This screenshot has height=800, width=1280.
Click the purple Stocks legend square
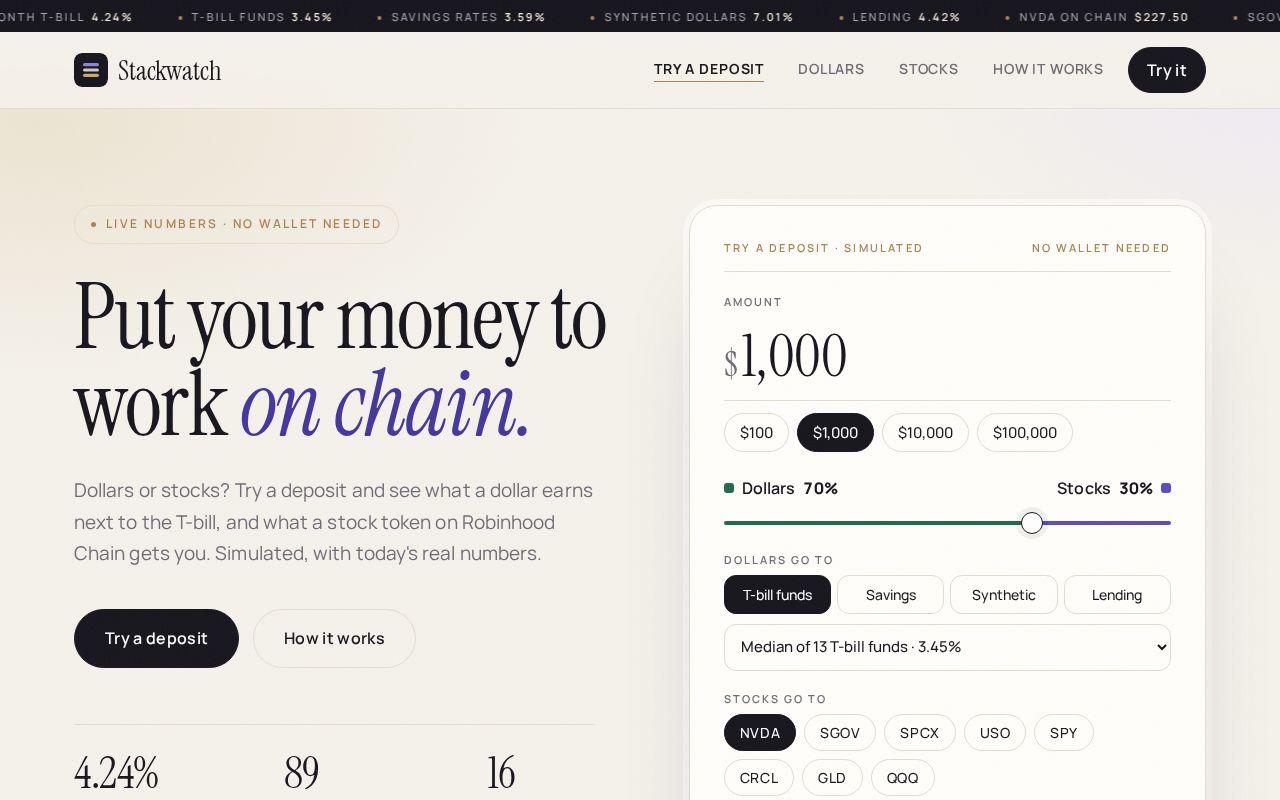[x=1166, y=488]
